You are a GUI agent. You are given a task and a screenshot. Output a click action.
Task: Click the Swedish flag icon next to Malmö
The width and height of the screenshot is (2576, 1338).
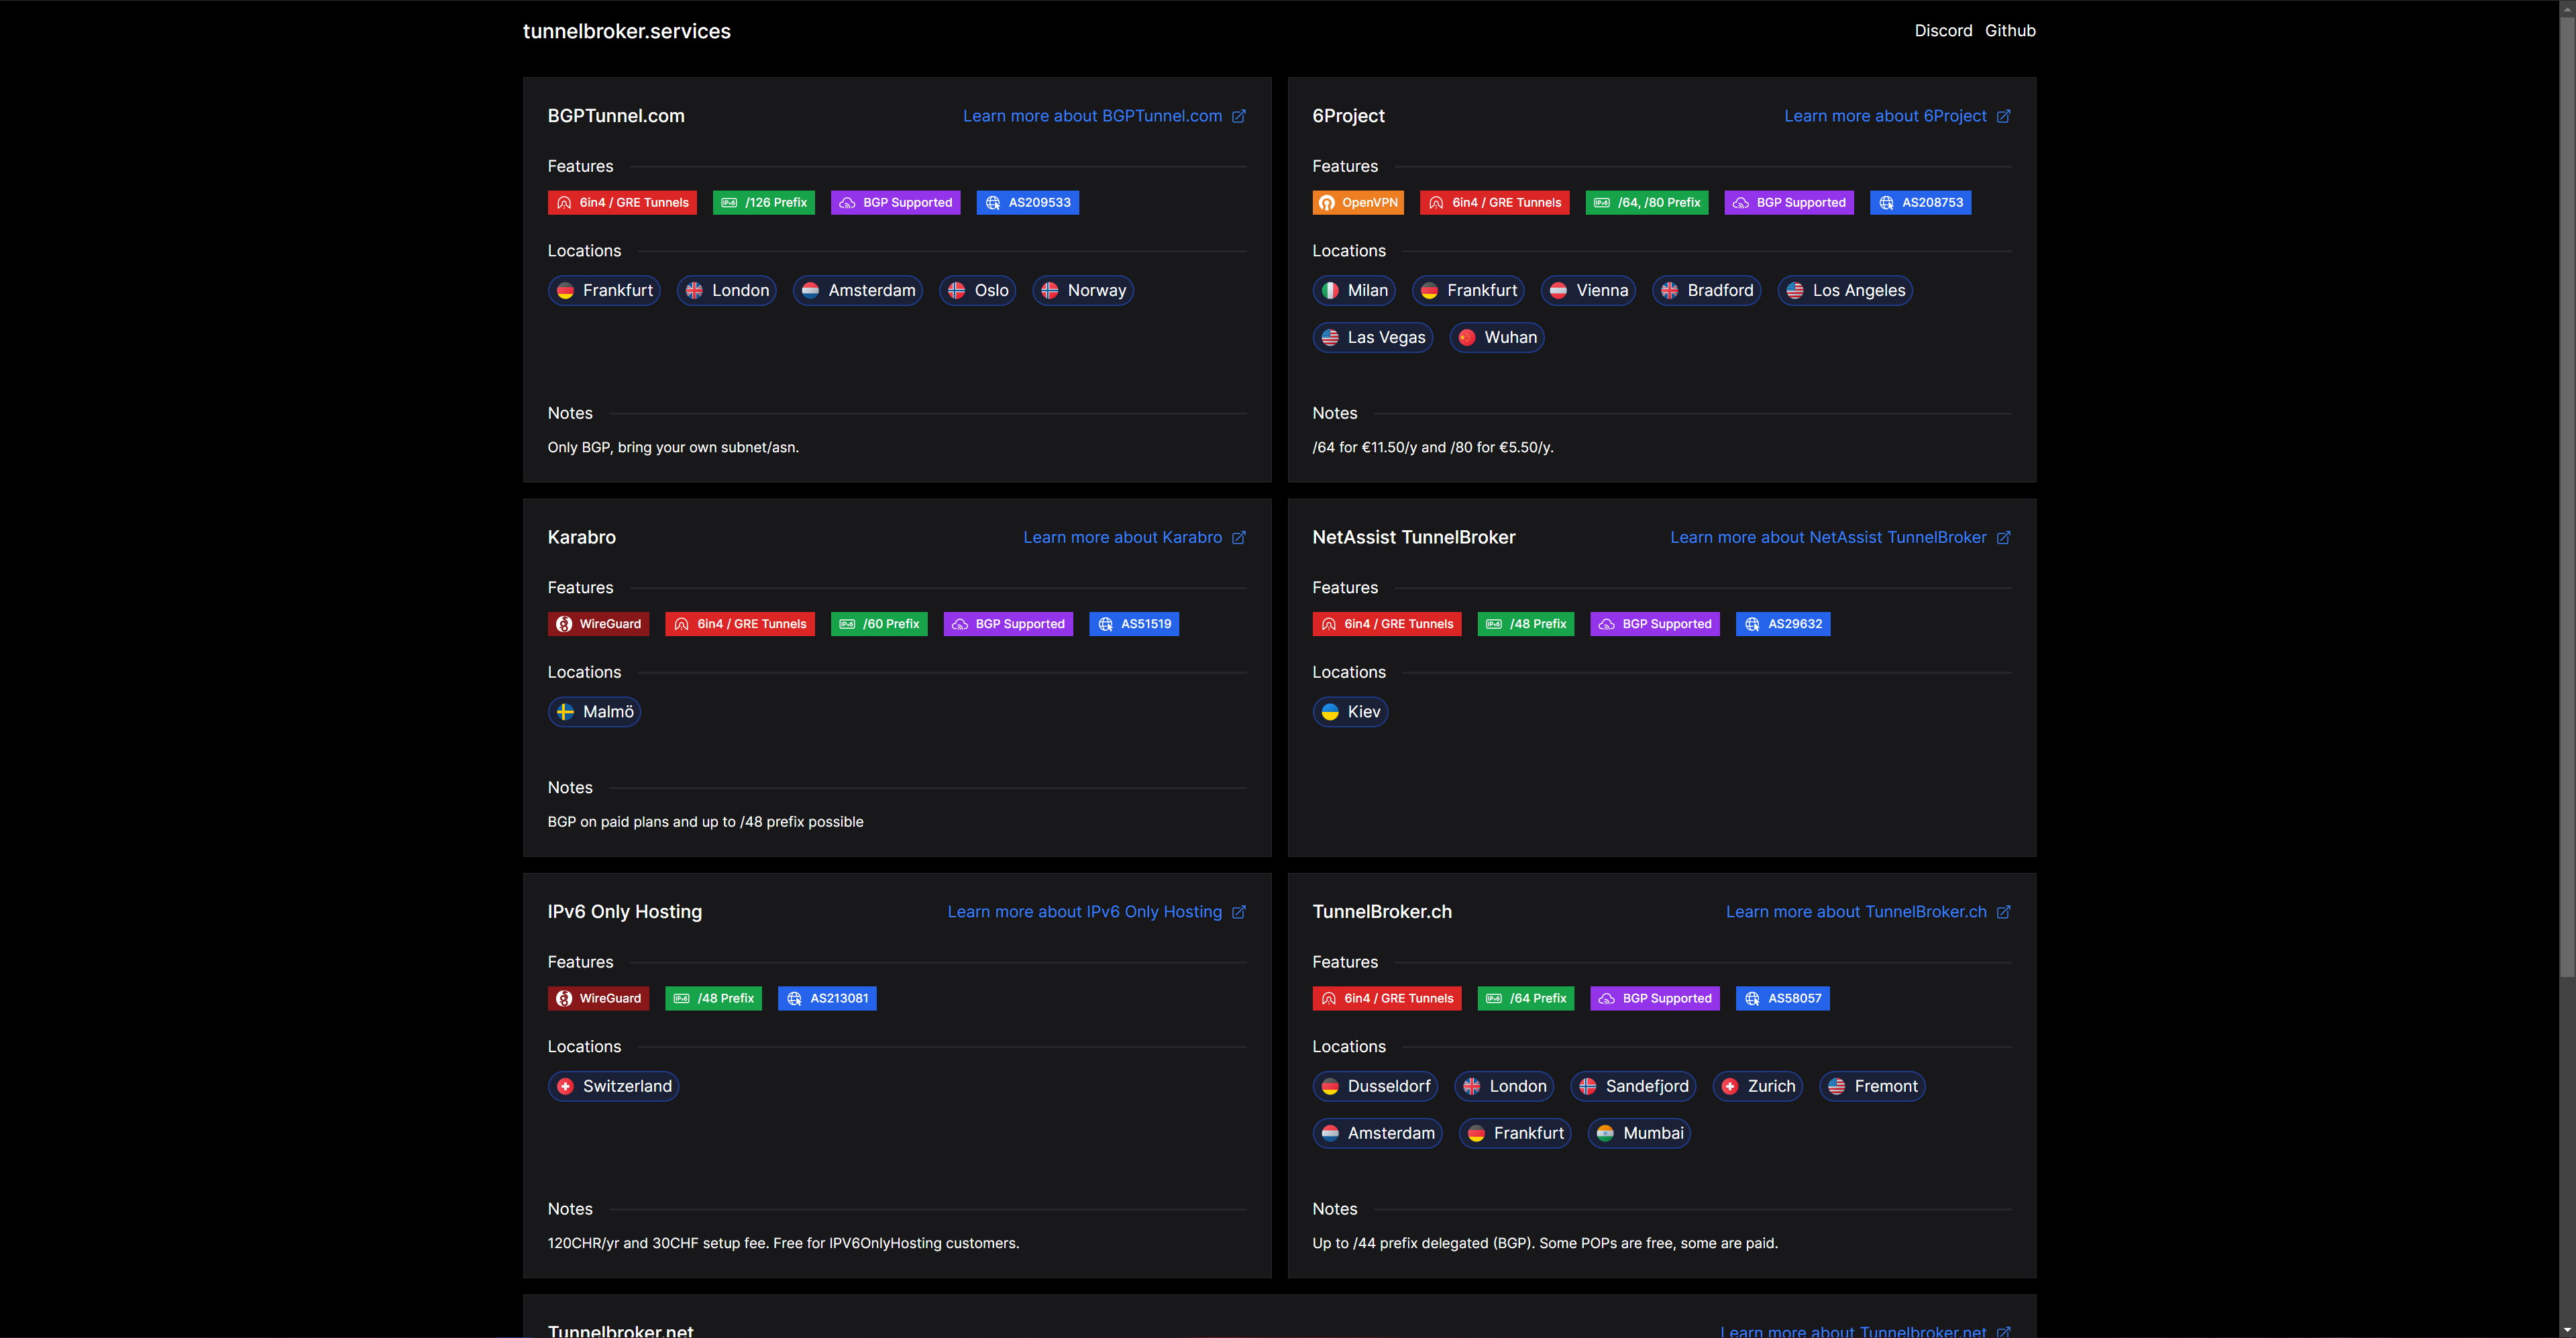(x=565, y=712)
